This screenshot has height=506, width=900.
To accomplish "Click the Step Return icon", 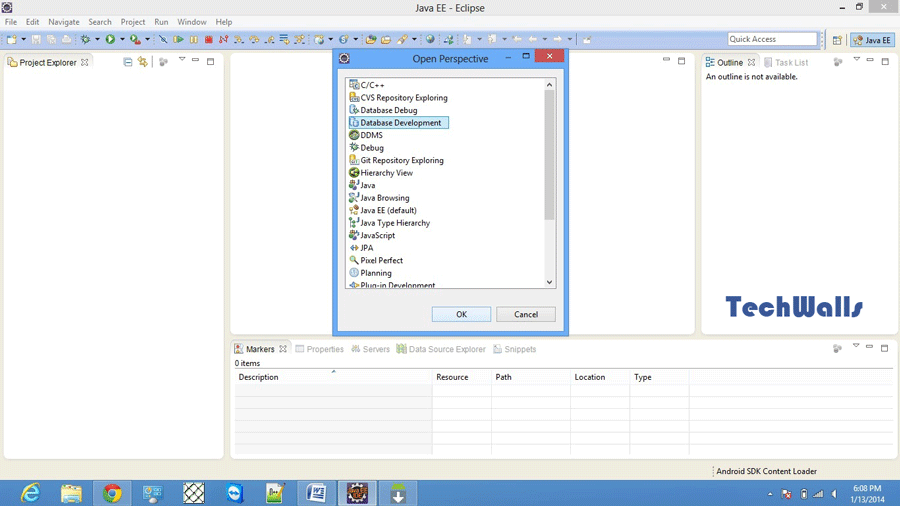I will 269,40.
